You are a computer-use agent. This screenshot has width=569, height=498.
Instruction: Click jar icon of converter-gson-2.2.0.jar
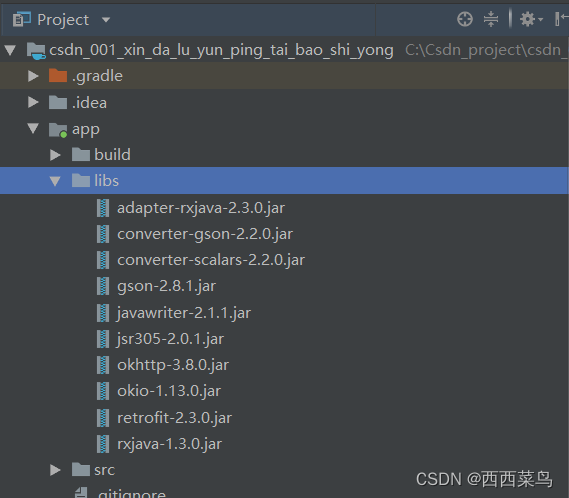coord(103,234)
